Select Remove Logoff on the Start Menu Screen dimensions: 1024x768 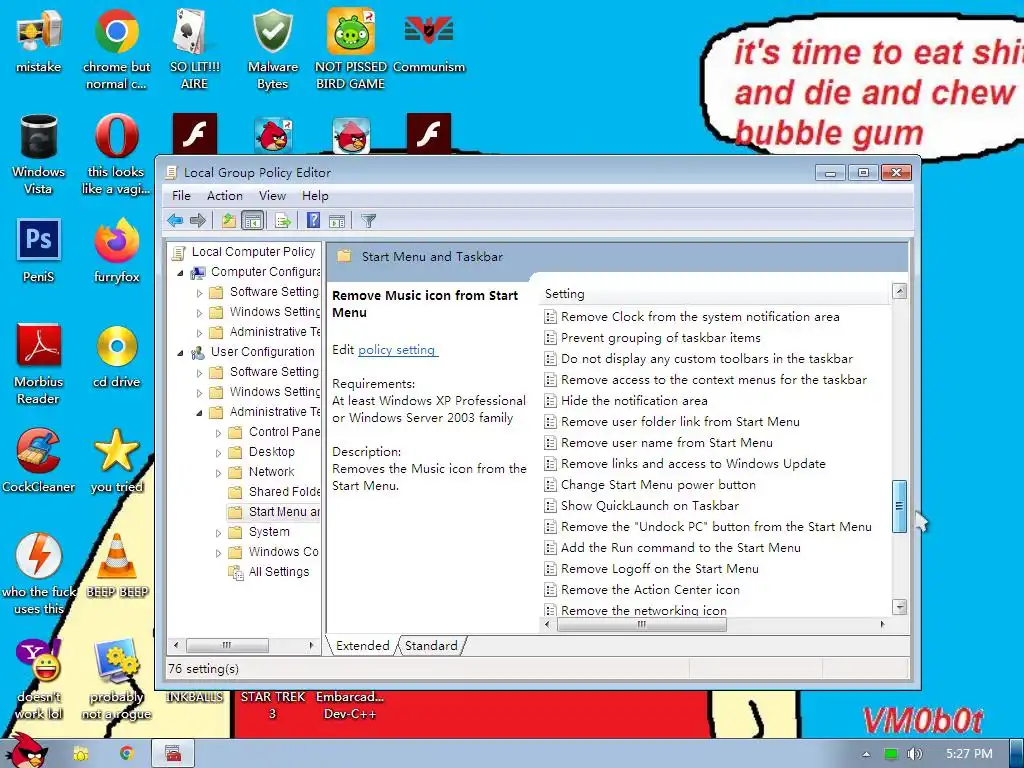[660, 569]
